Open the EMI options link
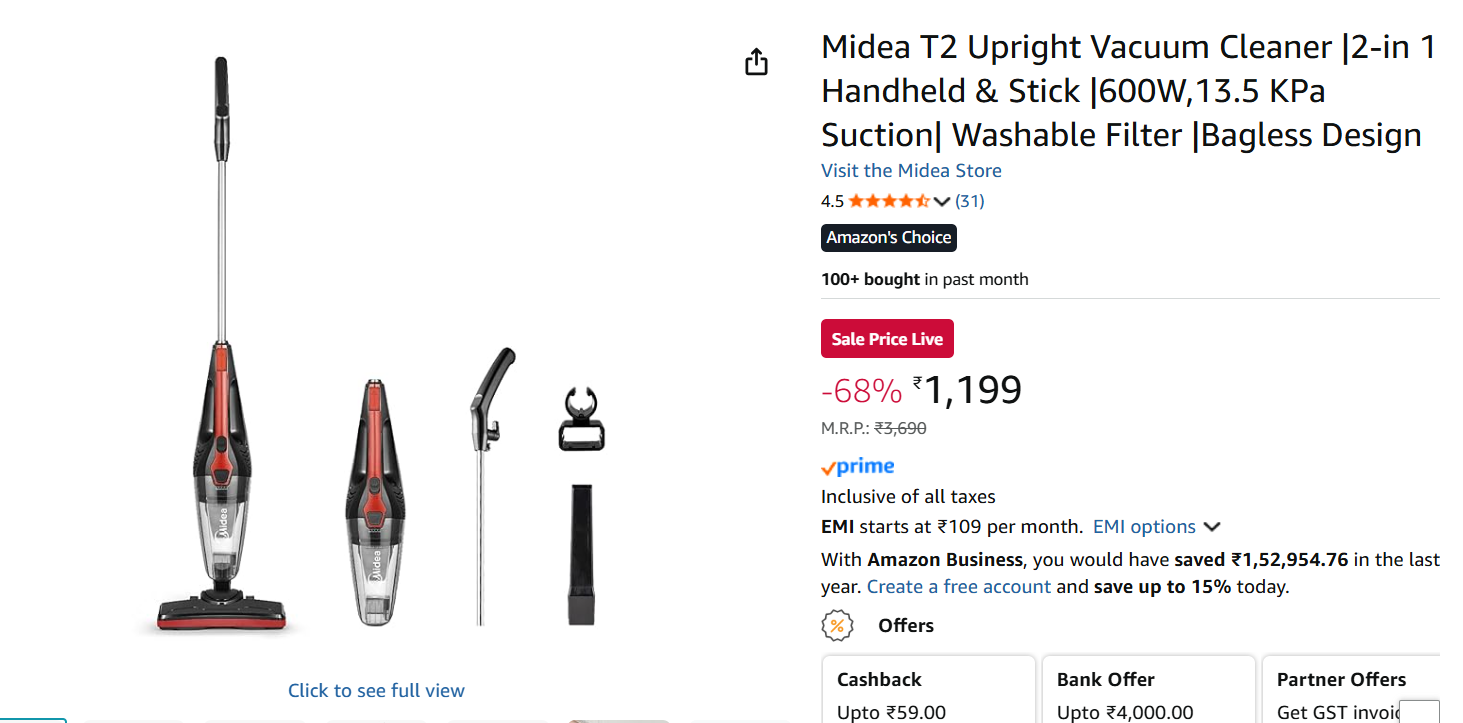1463x723 pixels. pyautogui.click(x=1144, y=527)
